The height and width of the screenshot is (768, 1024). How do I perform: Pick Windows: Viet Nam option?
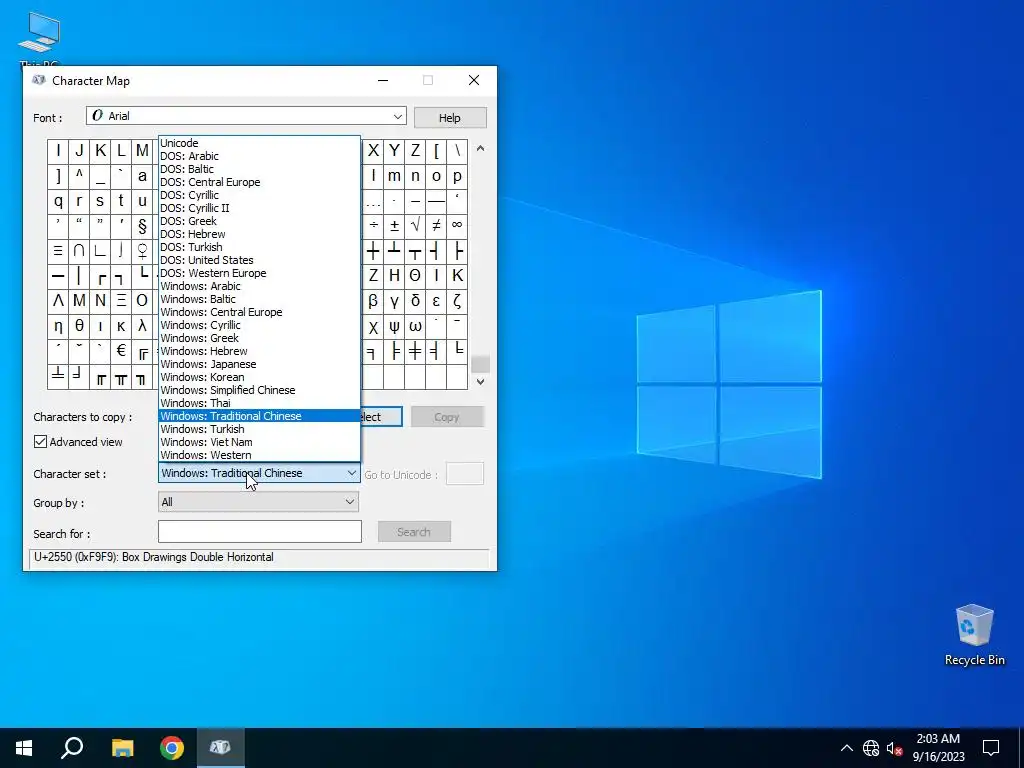[x=259, y=442]
